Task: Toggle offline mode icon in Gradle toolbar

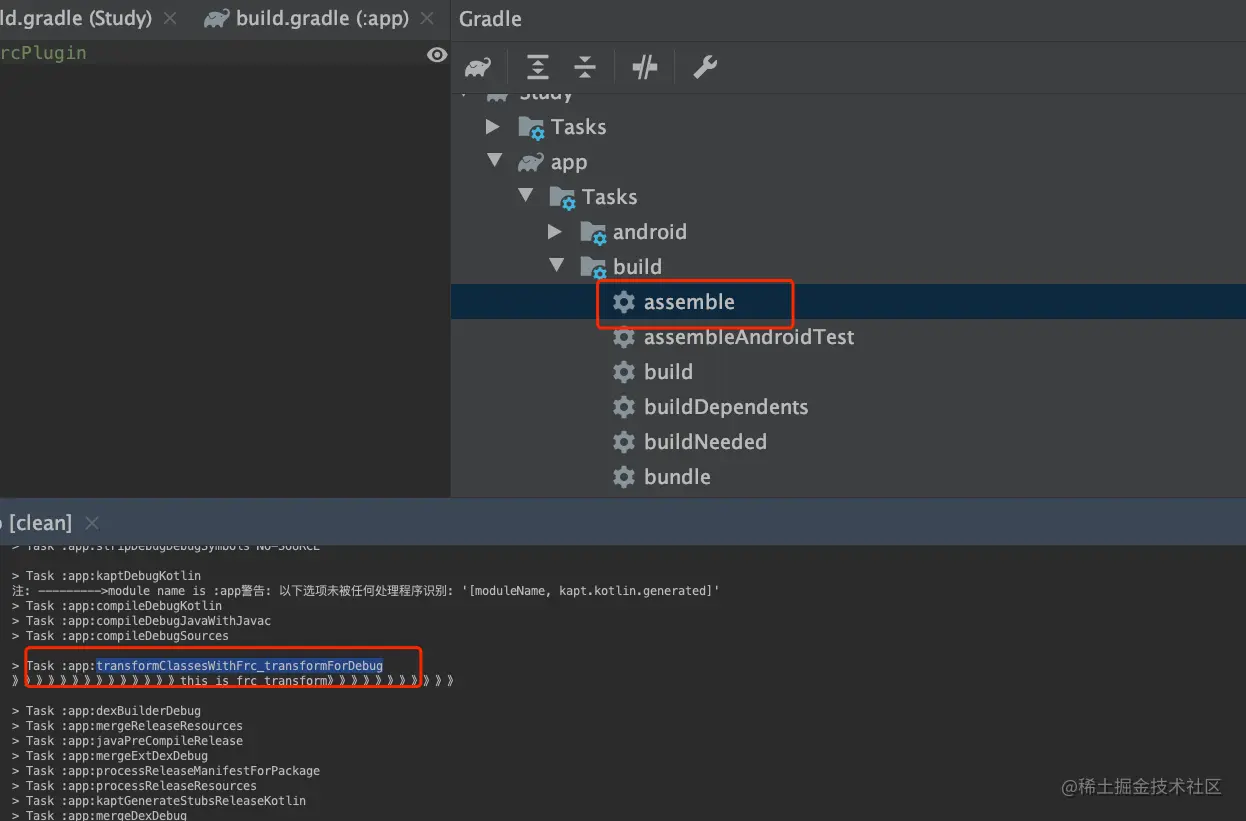Action: (x=645, y=68)
